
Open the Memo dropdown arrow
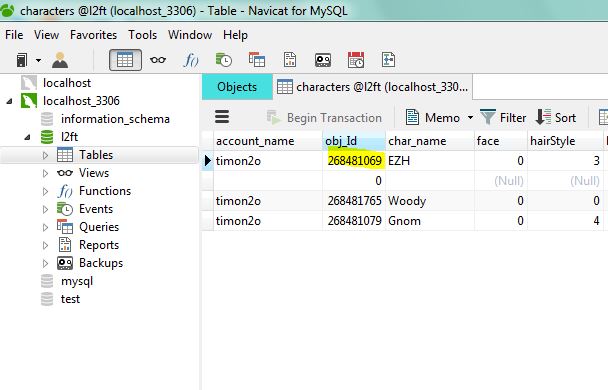tap(470, 117)
